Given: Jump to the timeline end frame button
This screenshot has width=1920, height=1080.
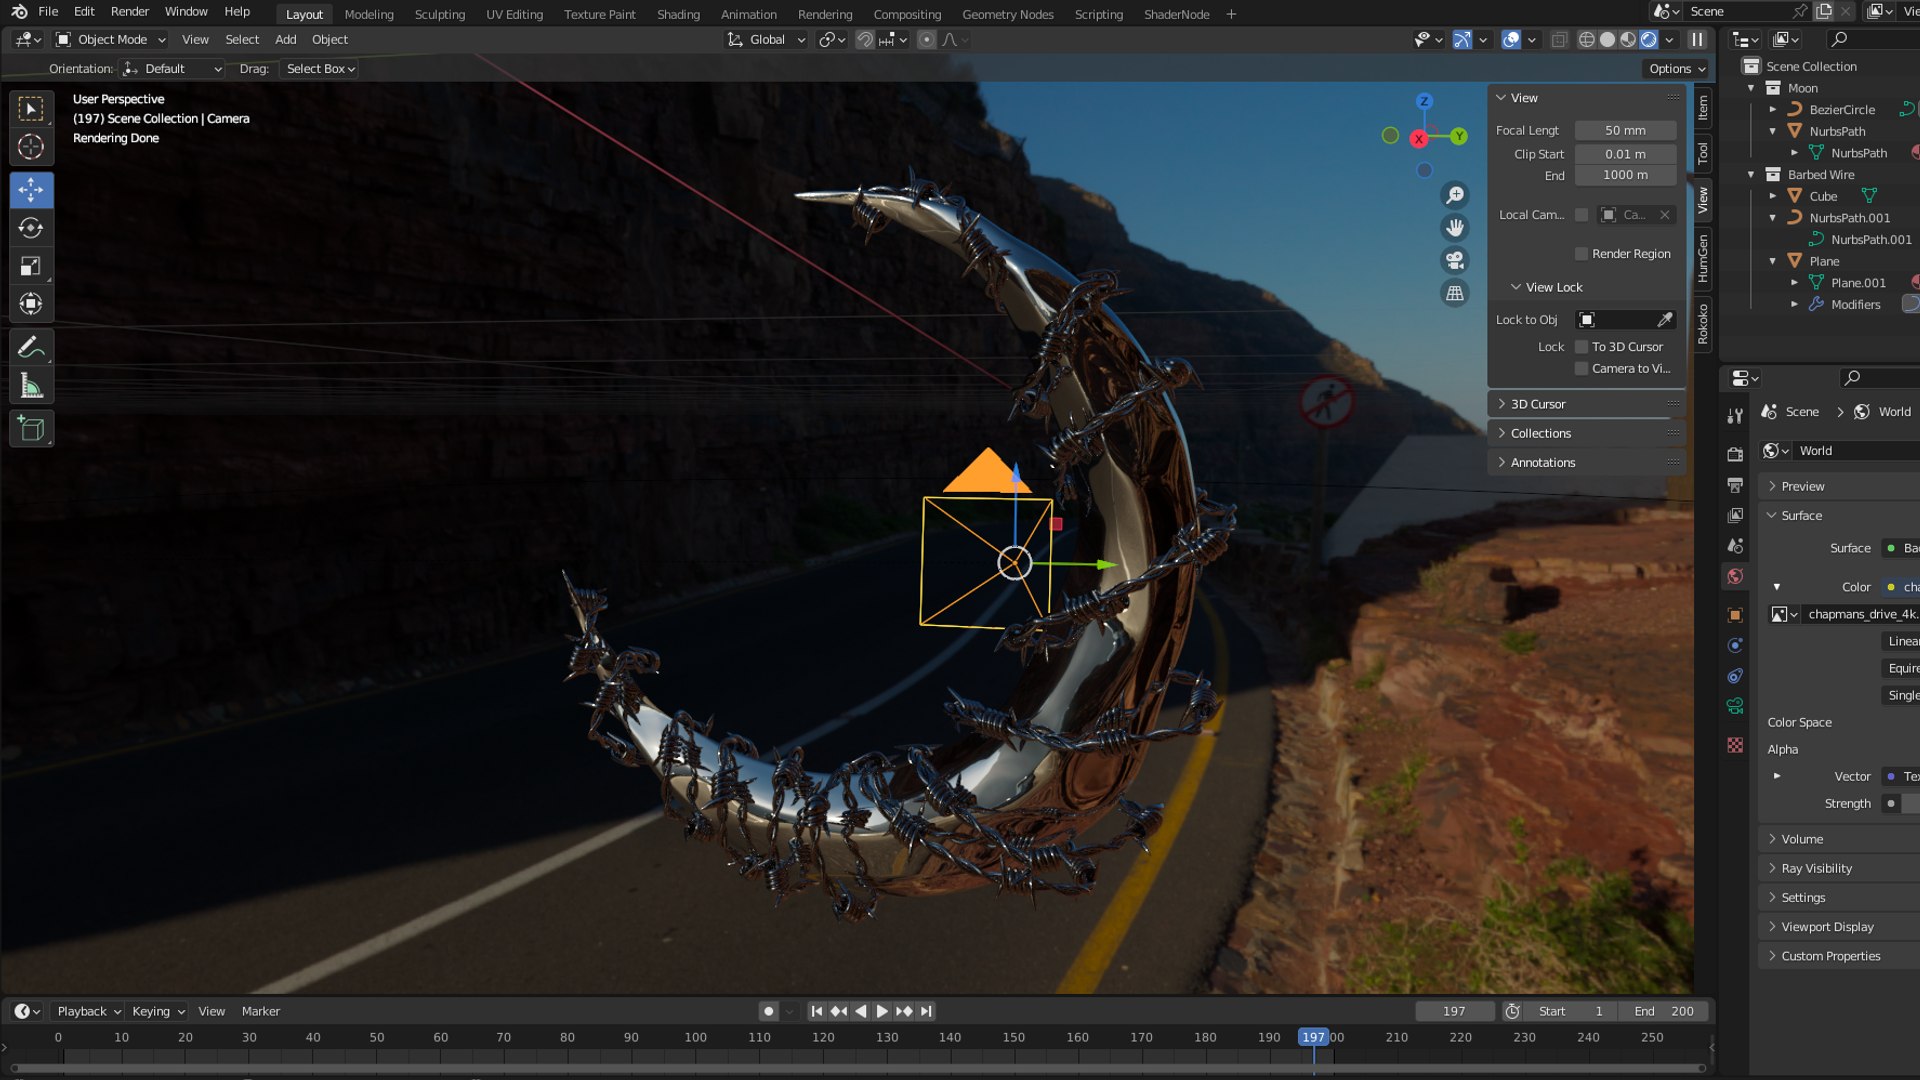Looking at the screenshot, I should tap(926, 1012).
